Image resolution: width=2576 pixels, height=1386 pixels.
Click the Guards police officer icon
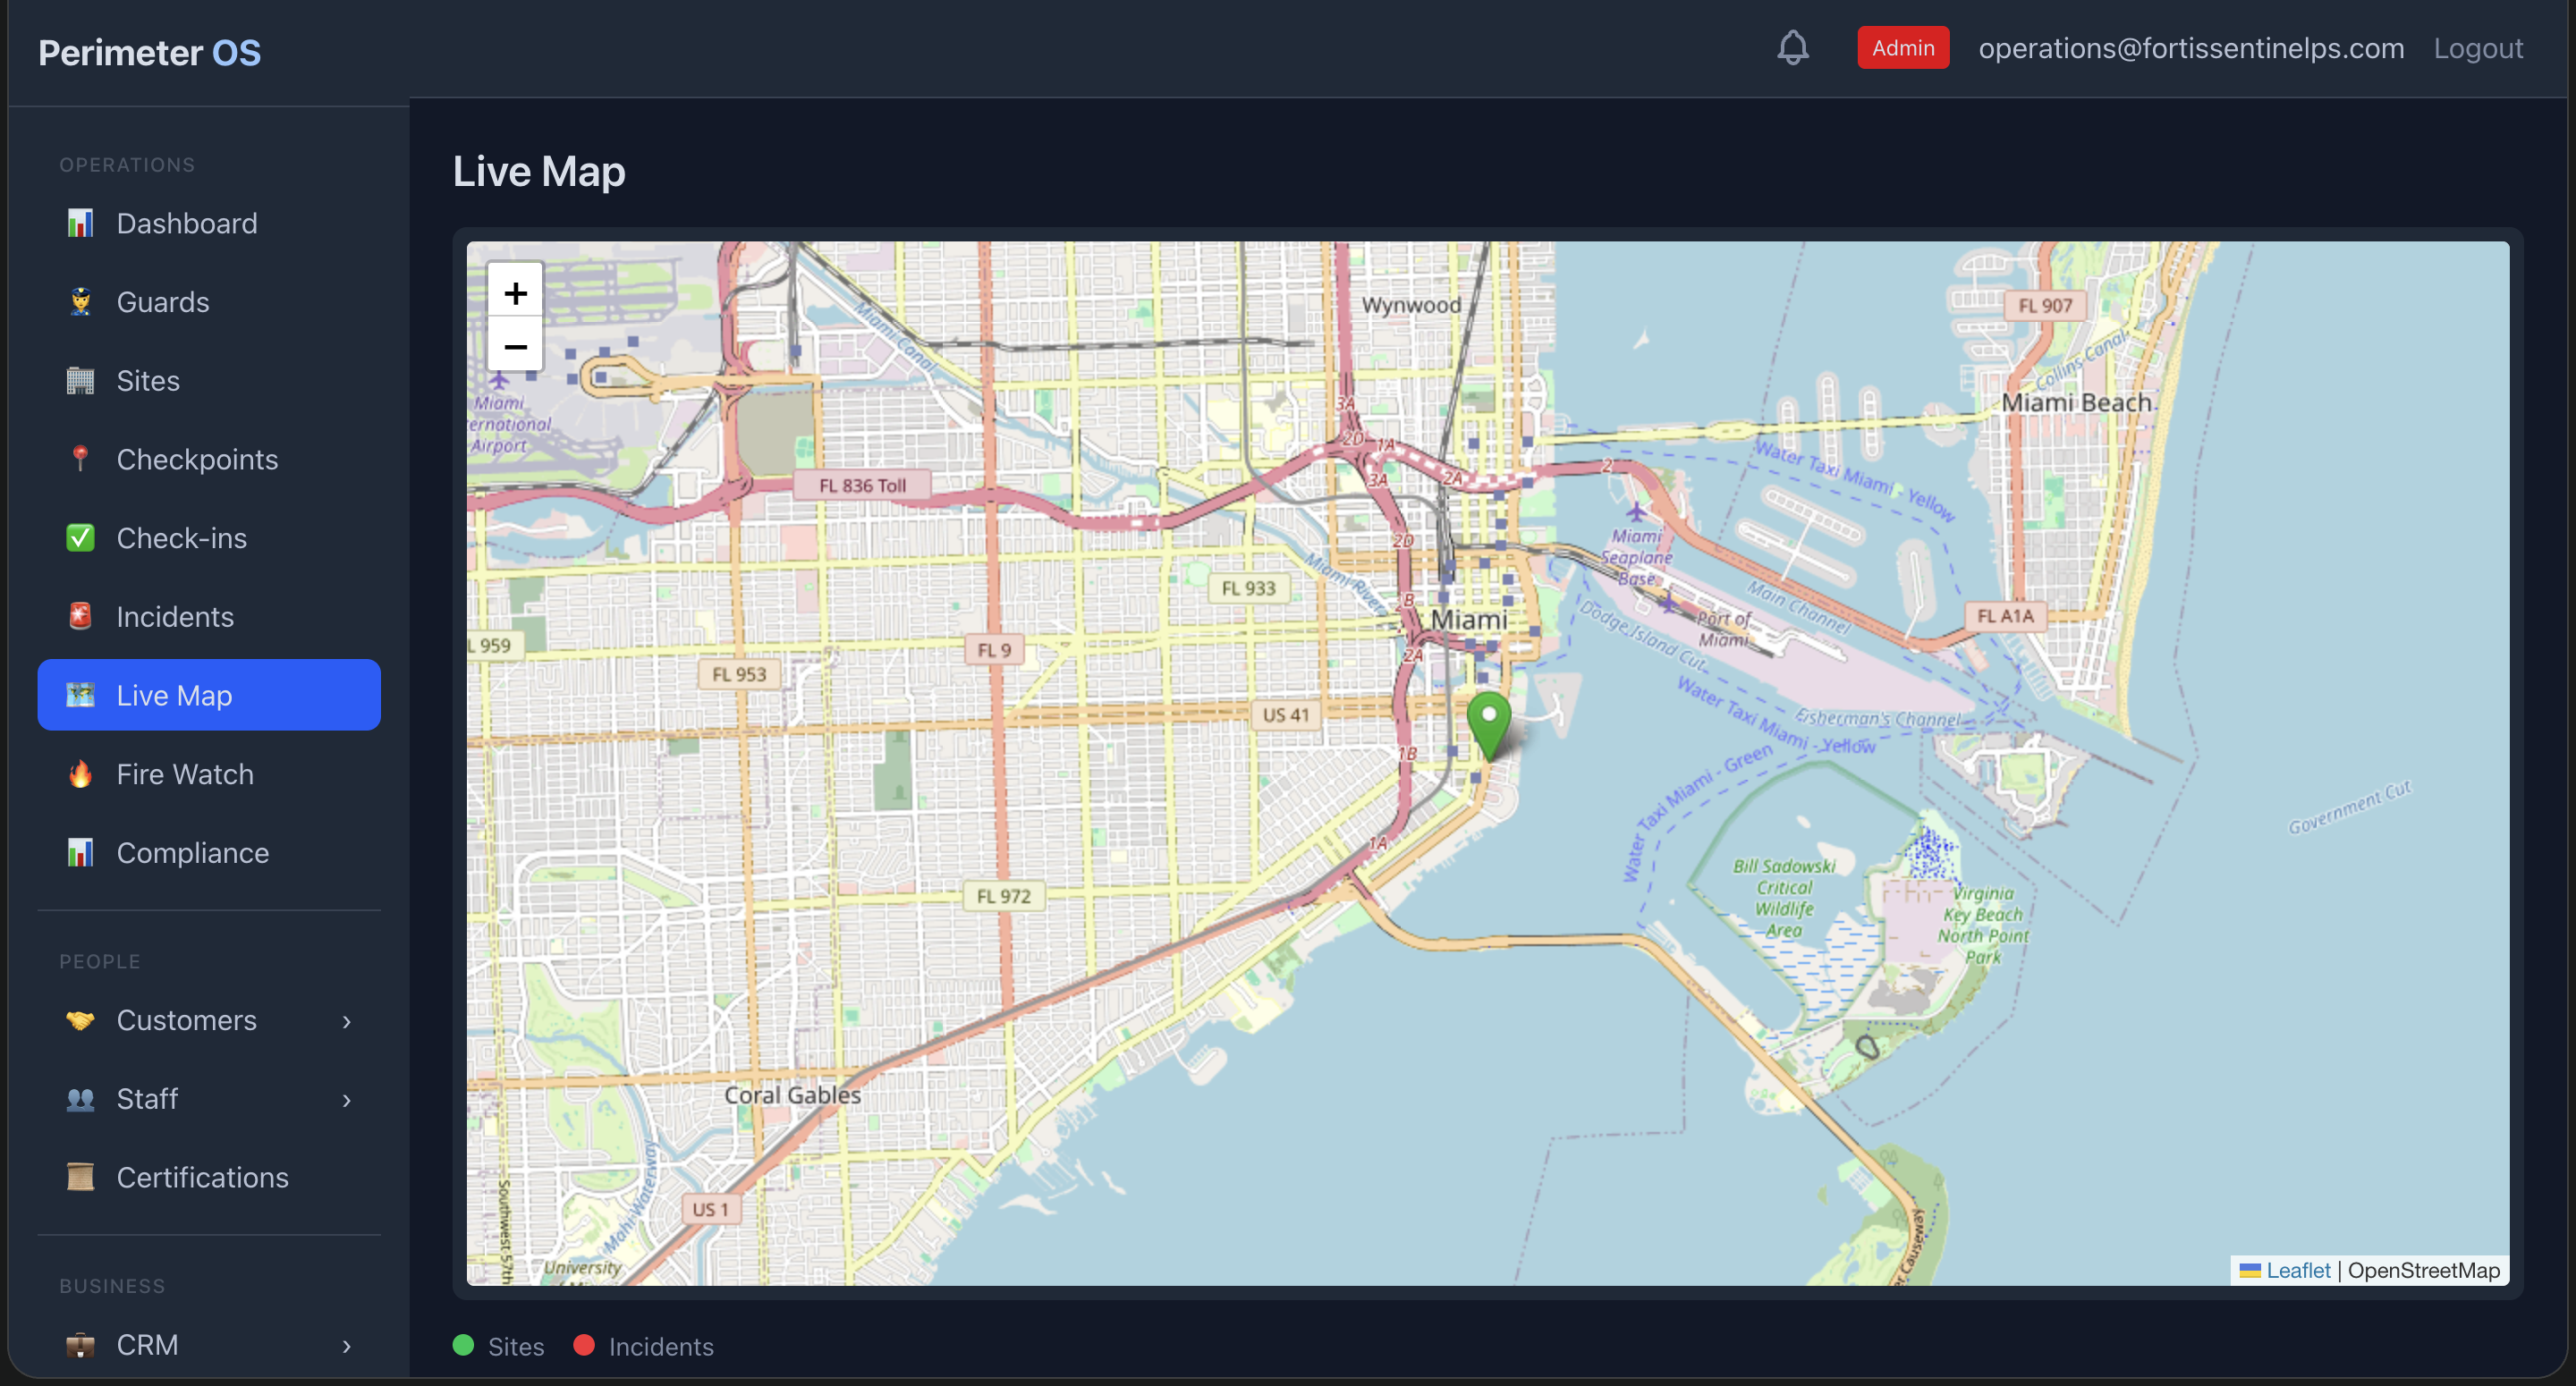81,301
